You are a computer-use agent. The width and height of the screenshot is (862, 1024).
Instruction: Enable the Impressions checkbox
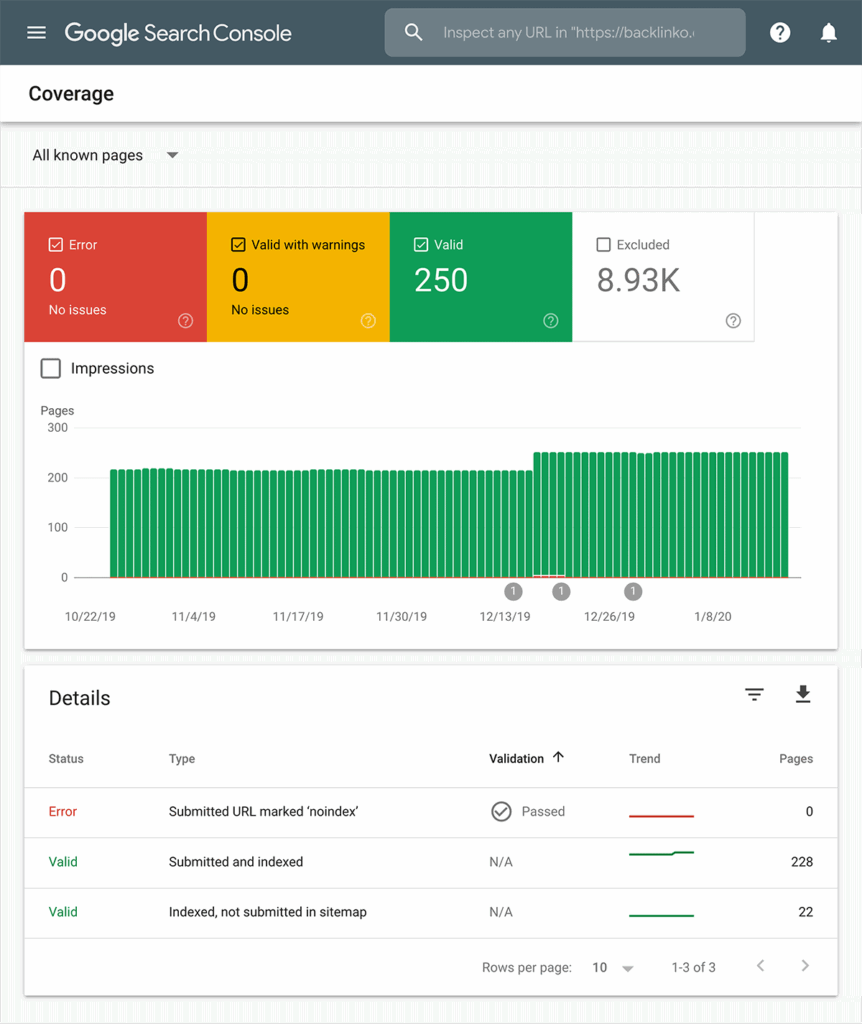50,368
